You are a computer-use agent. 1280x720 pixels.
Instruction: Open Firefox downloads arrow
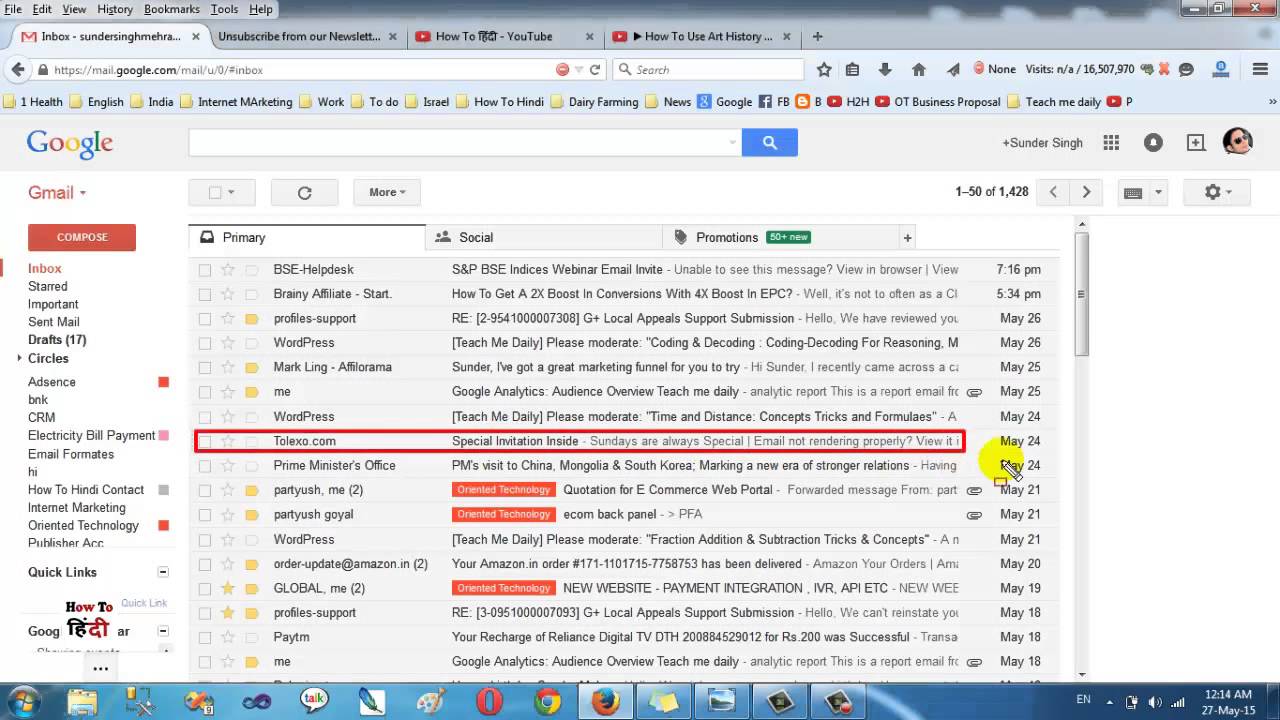(885, 70)
